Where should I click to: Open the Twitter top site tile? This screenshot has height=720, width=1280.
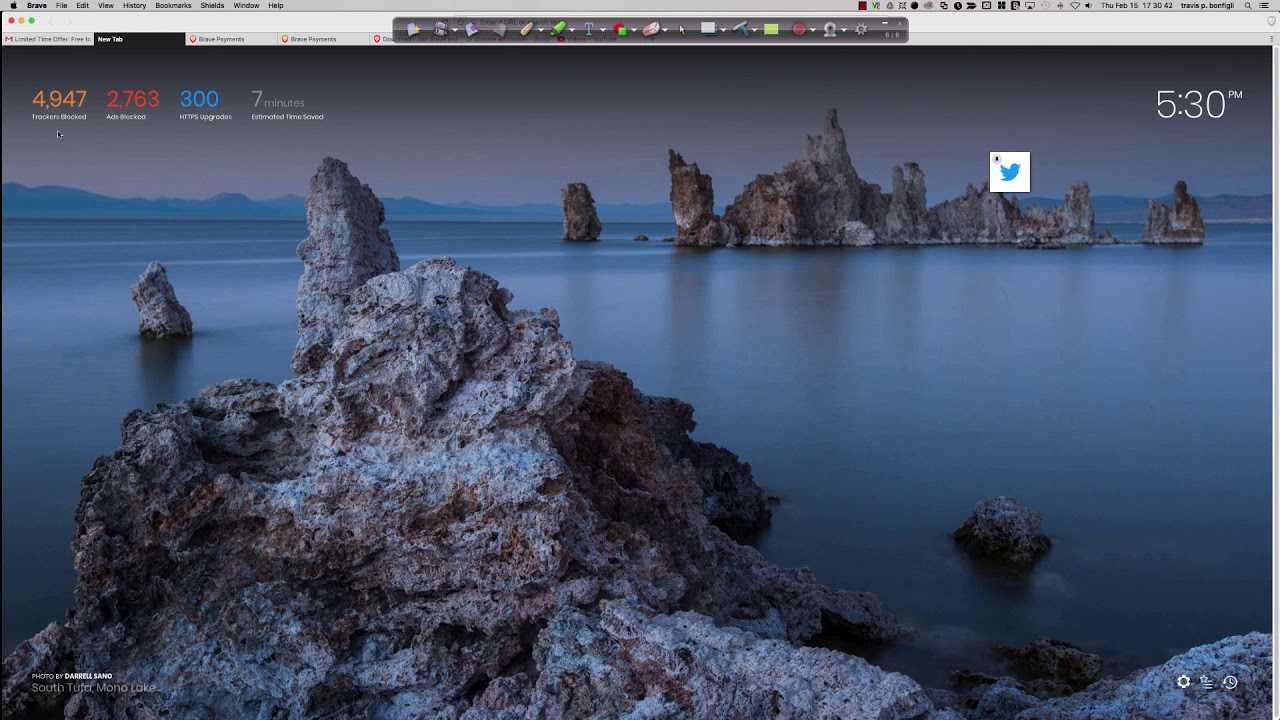pyautogui.click(x=1009, y=172)
